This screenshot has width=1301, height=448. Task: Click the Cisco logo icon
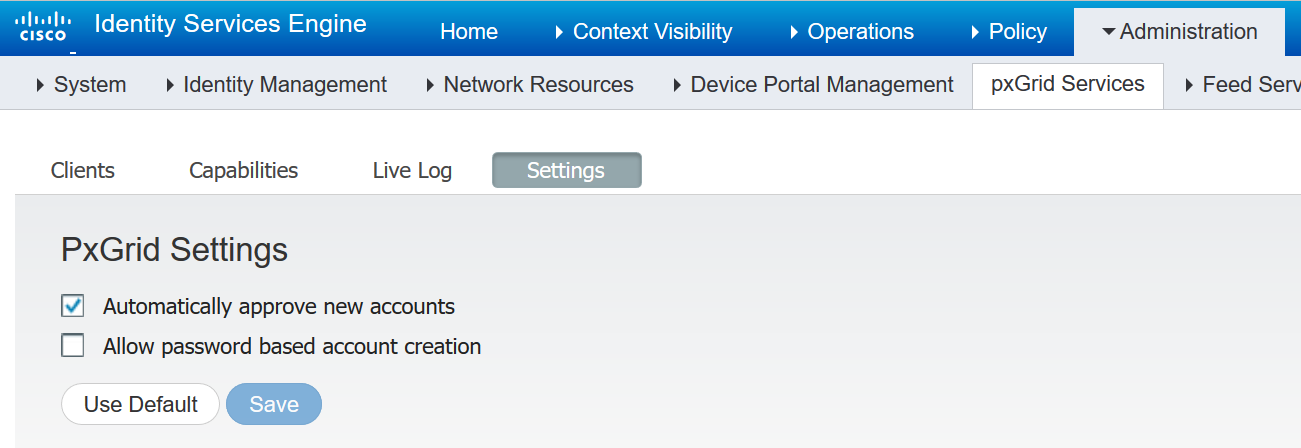click(42, 27)
